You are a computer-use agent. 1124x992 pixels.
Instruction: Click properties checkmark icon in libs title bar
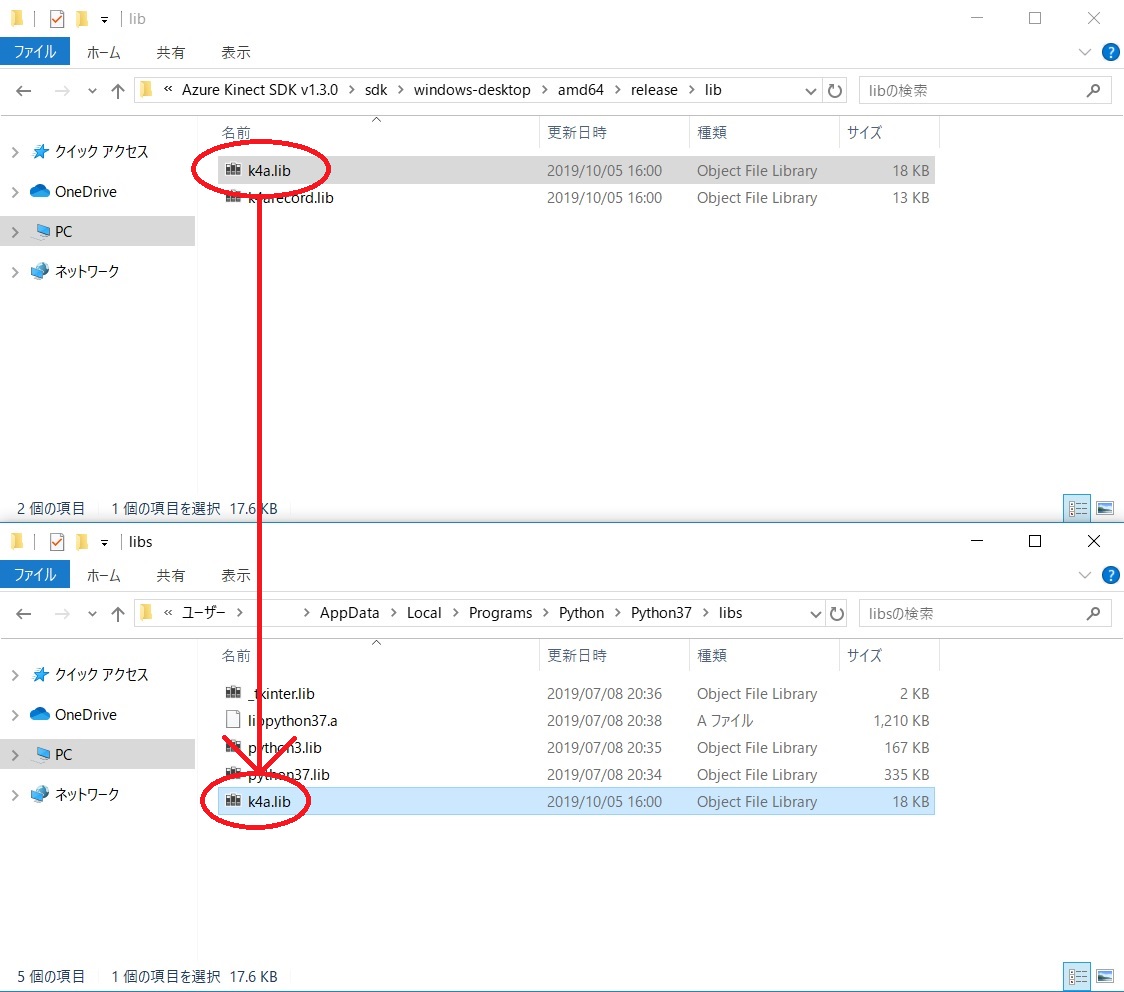[x=57, y=542]
